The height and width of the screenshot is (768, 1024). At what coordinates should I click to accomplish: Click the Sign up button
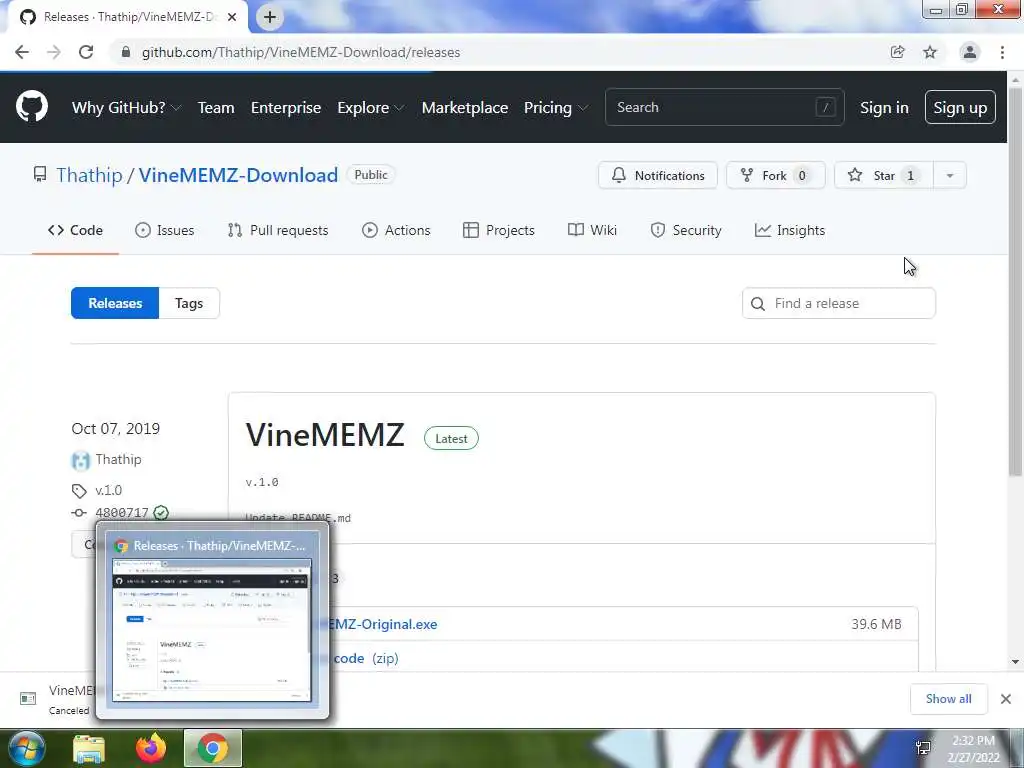(960, 107)
